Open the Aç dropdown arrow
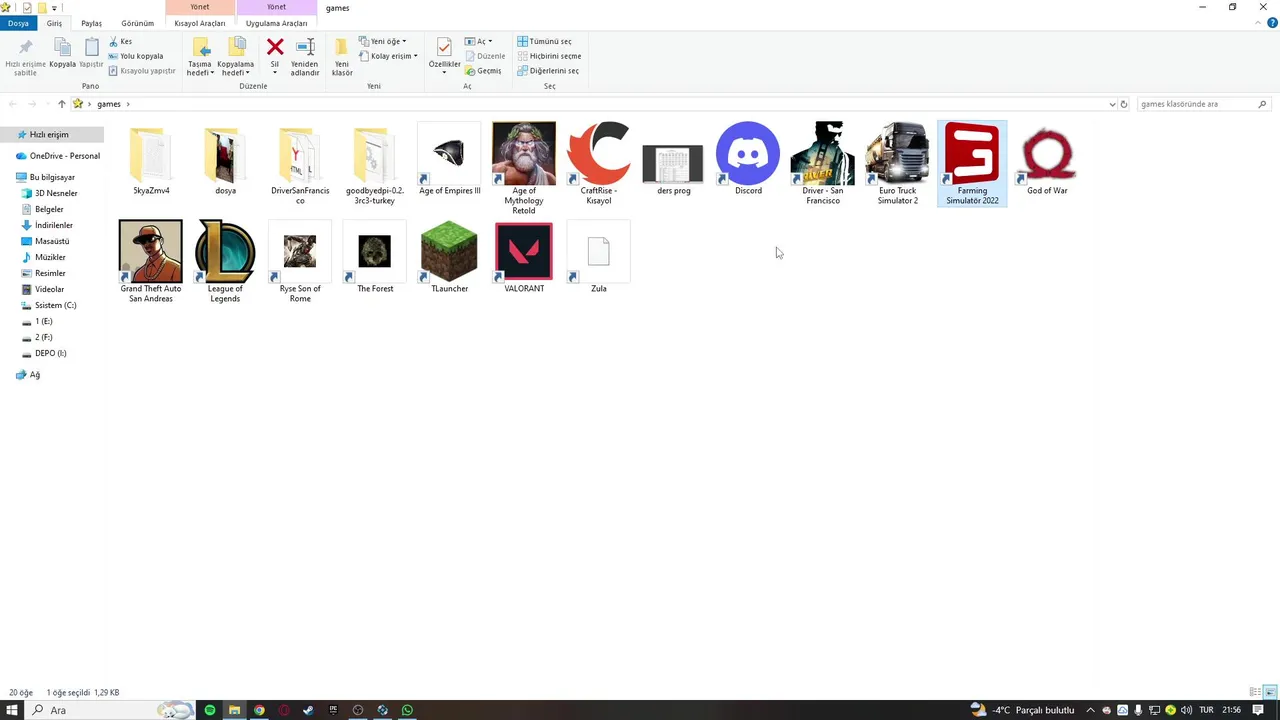1280x720 pixels. [x=491, y=41]
